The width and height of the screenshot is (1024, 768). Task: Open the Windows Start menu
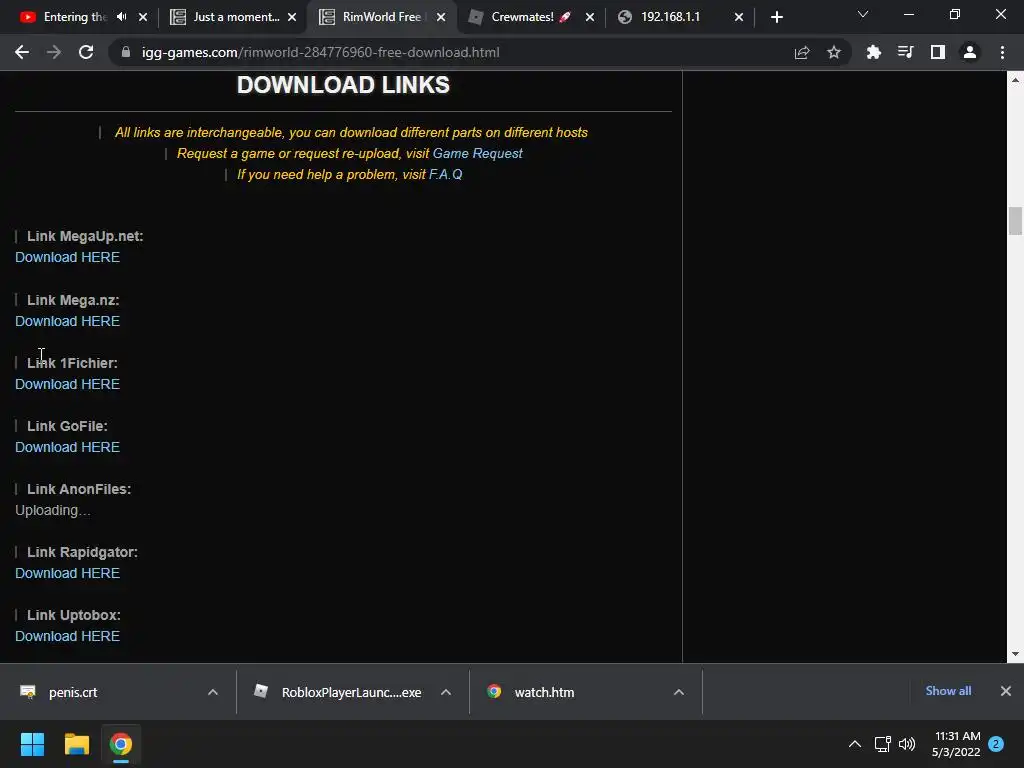coord(32,744)
